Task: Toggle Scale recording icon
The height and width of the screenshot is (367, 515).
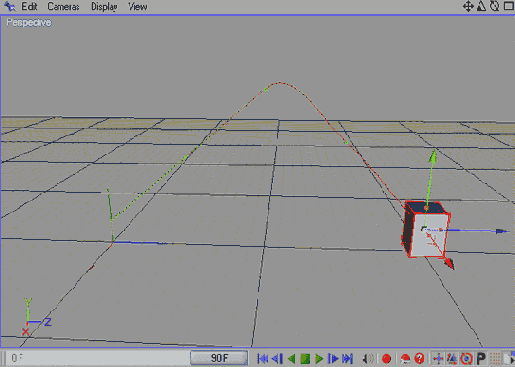Action: (x=452, y=359)
